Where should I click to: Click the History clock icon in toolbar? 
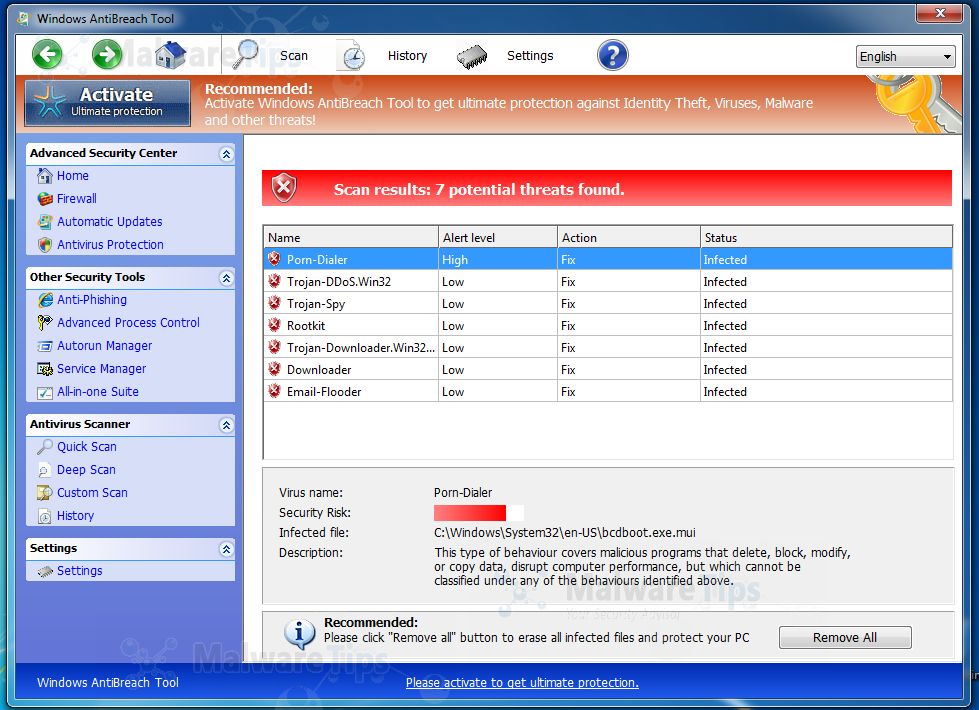pyautogui.click(x=352, y=56)
